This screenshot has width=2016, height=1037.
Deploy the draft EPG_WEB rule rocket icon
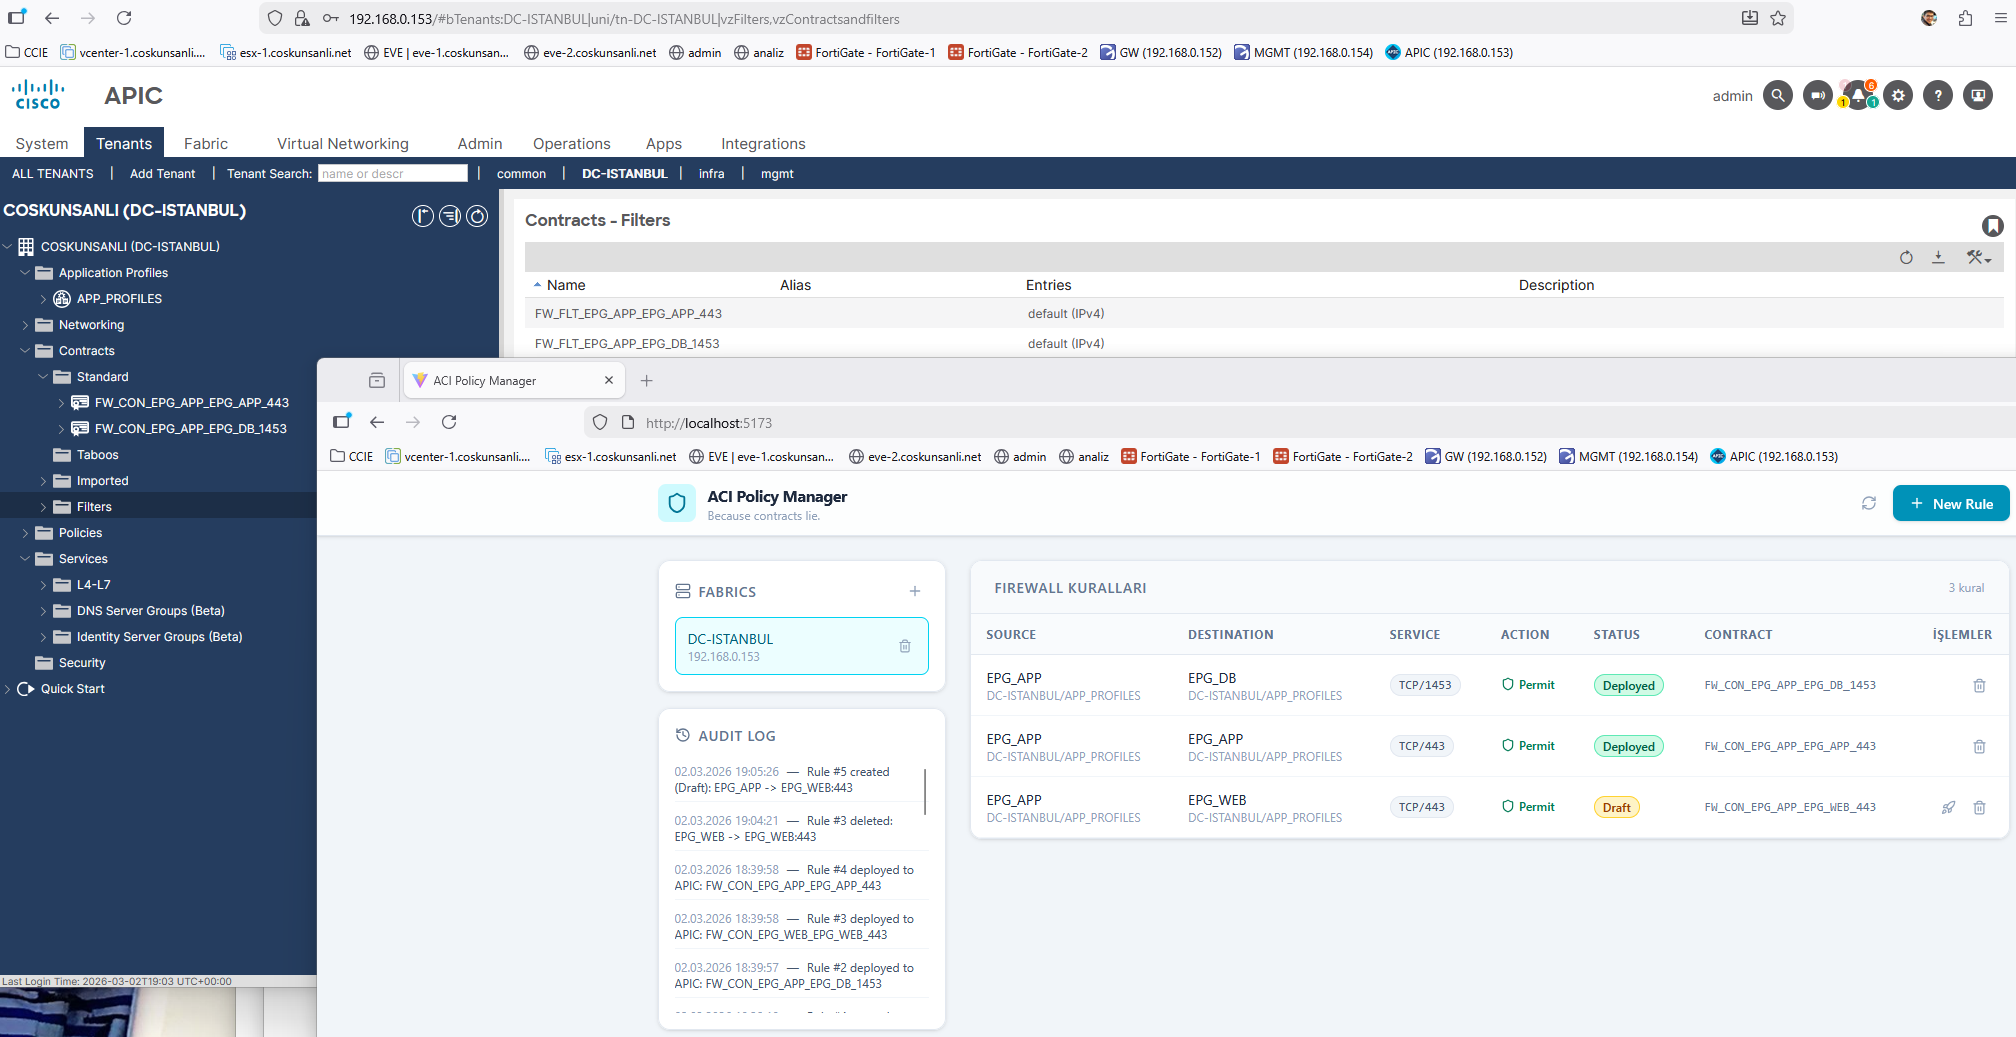tap(1948, 807)
